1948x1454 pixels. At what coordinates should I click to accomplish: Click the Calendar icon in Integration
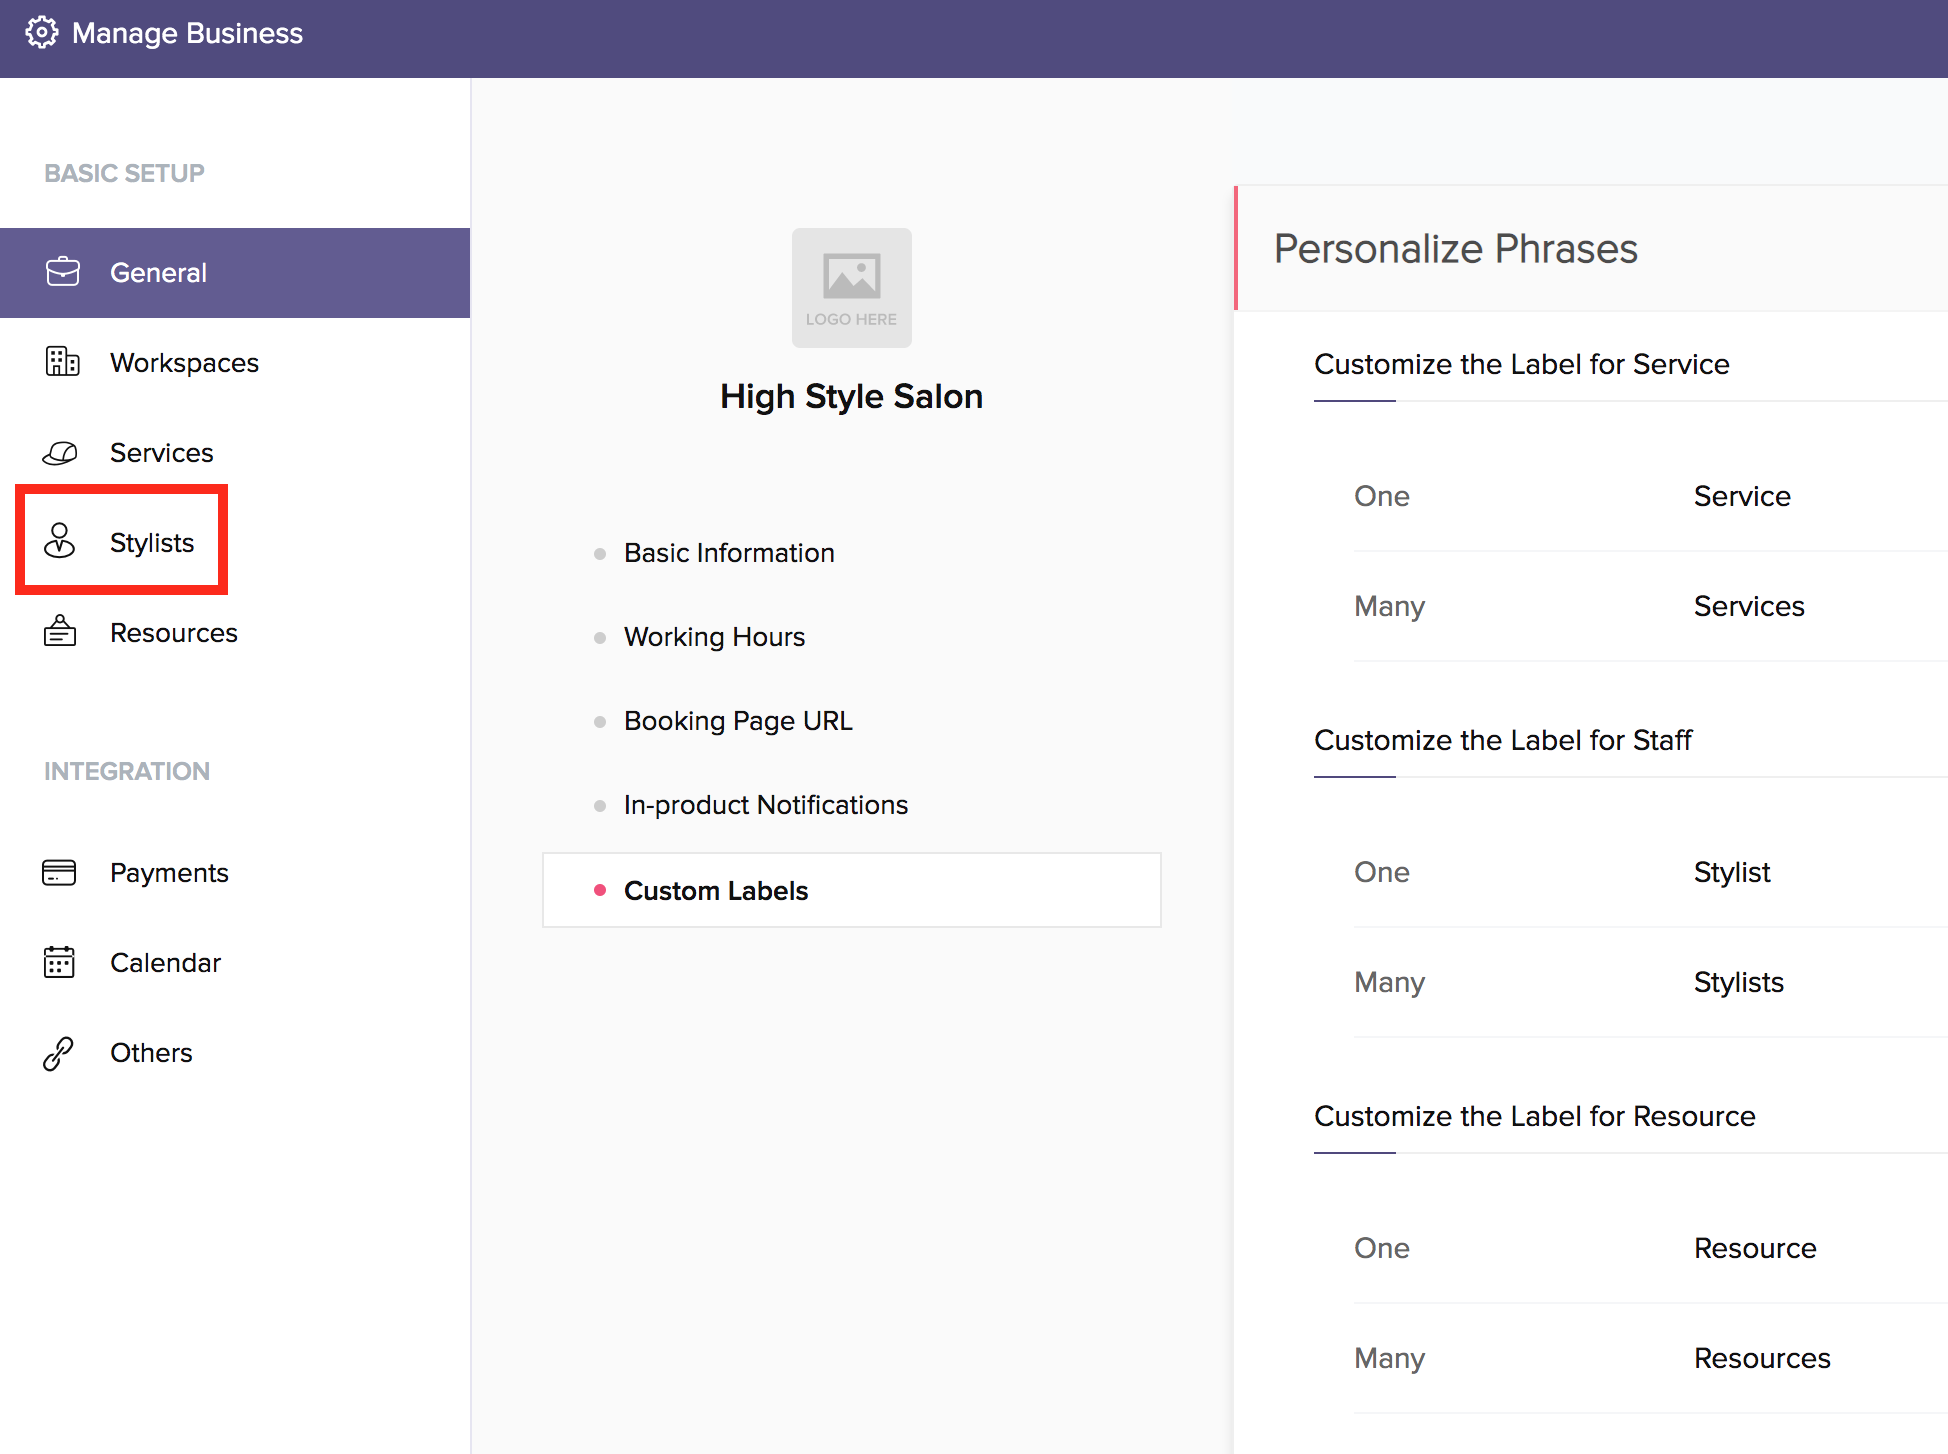(59, 962)
